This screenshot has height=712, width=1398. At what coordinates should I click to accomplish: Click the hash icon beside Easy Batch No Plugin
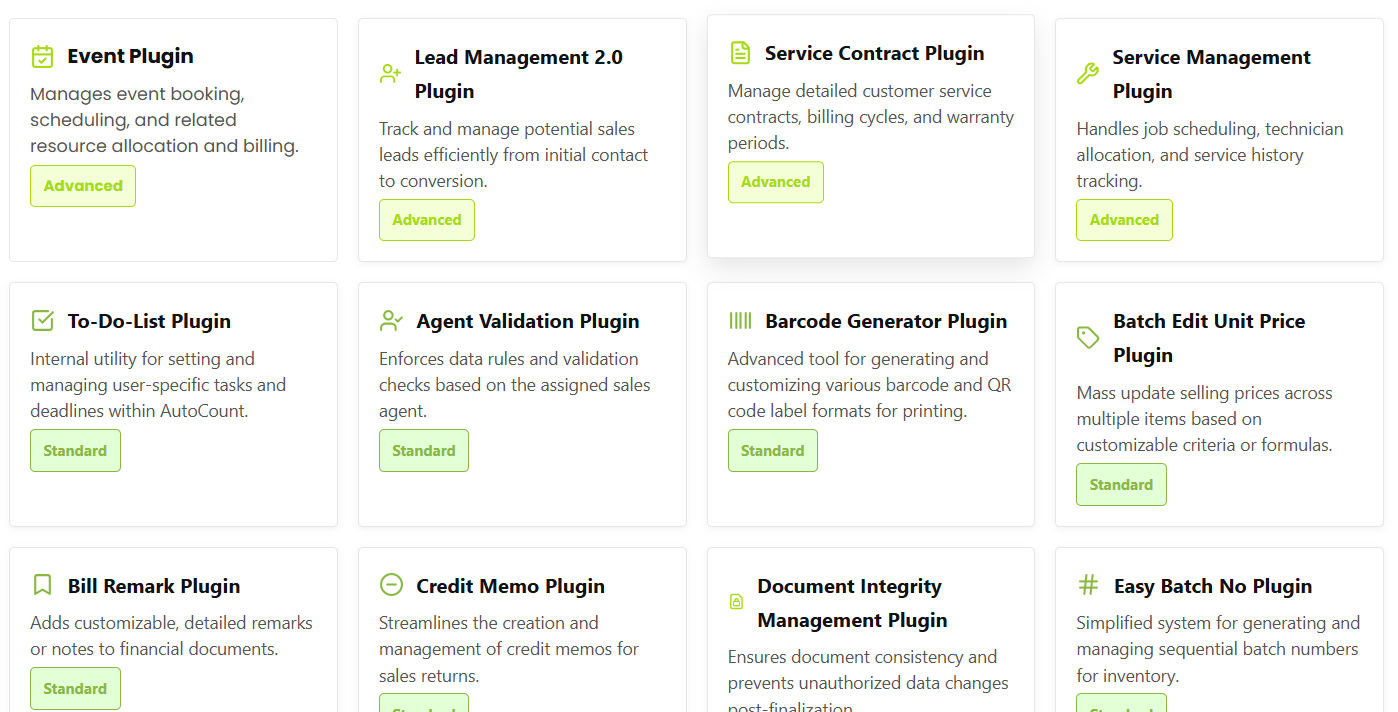click(1088, 585)
